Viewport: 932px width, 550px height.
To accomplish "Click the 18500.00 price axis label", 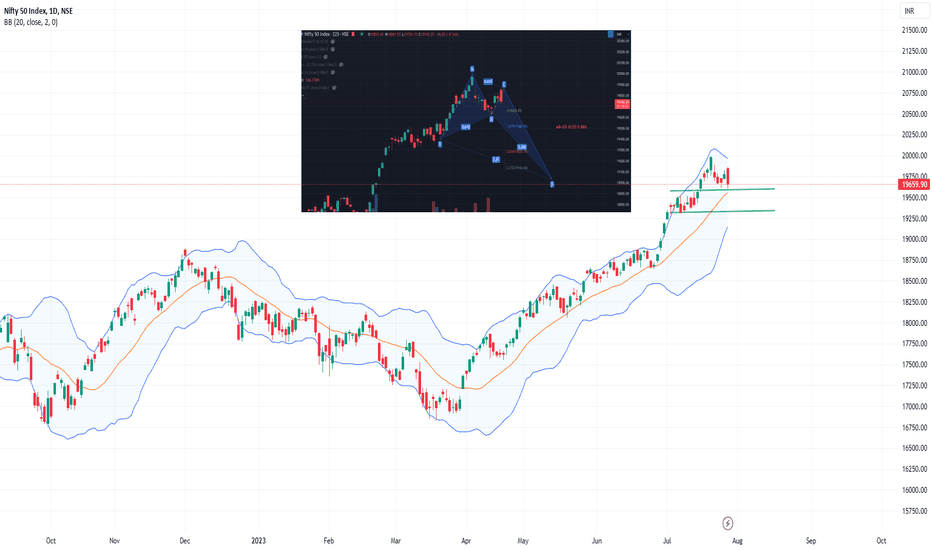I will [x=915, y=281].
